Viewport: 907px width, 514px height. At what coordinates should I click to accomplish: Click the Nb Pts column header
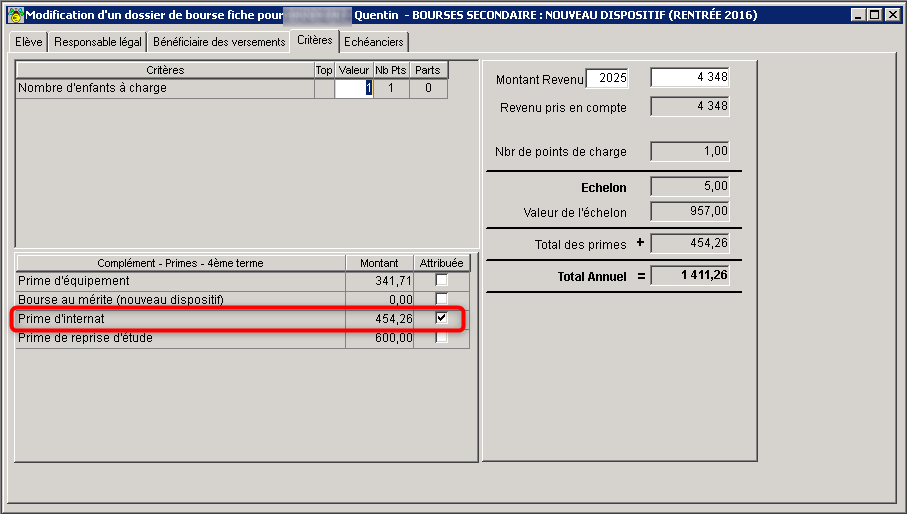(x=391, y=70)
